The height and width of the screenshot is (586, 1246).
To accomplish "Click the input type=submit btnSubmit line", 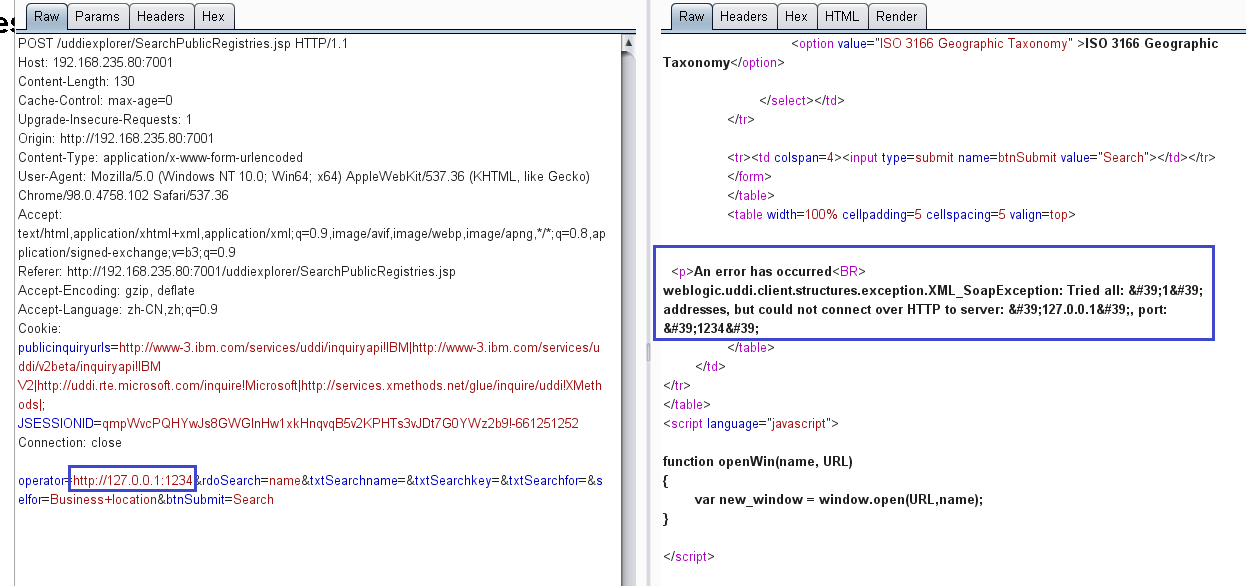I will pyautogui.click(x=970, y=158).
